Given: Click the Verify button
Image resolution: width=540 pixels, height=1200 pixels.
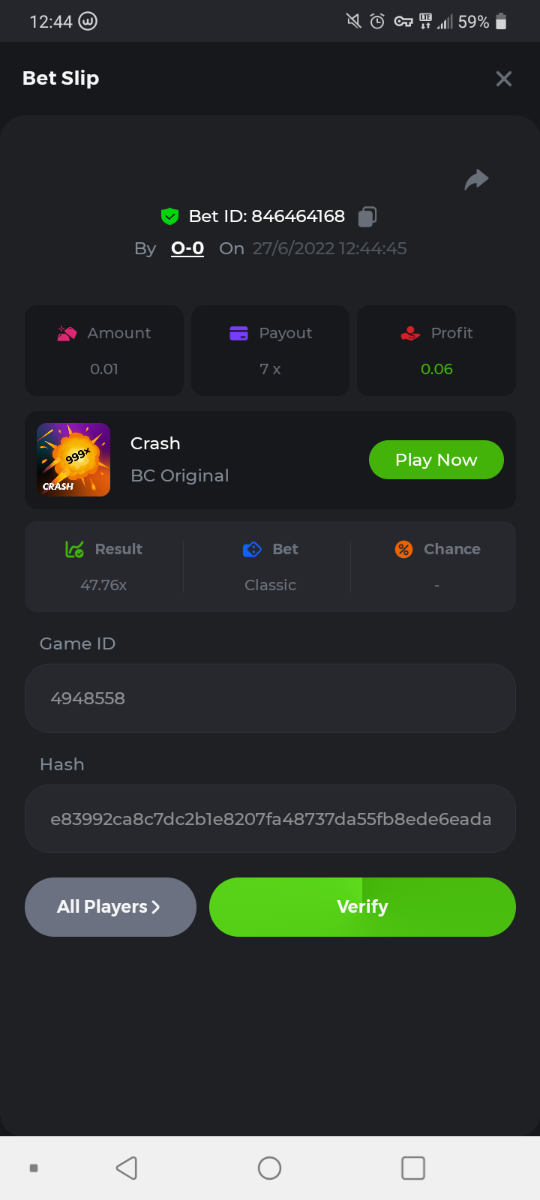Looking at the screenshot, I should (362, 907).
